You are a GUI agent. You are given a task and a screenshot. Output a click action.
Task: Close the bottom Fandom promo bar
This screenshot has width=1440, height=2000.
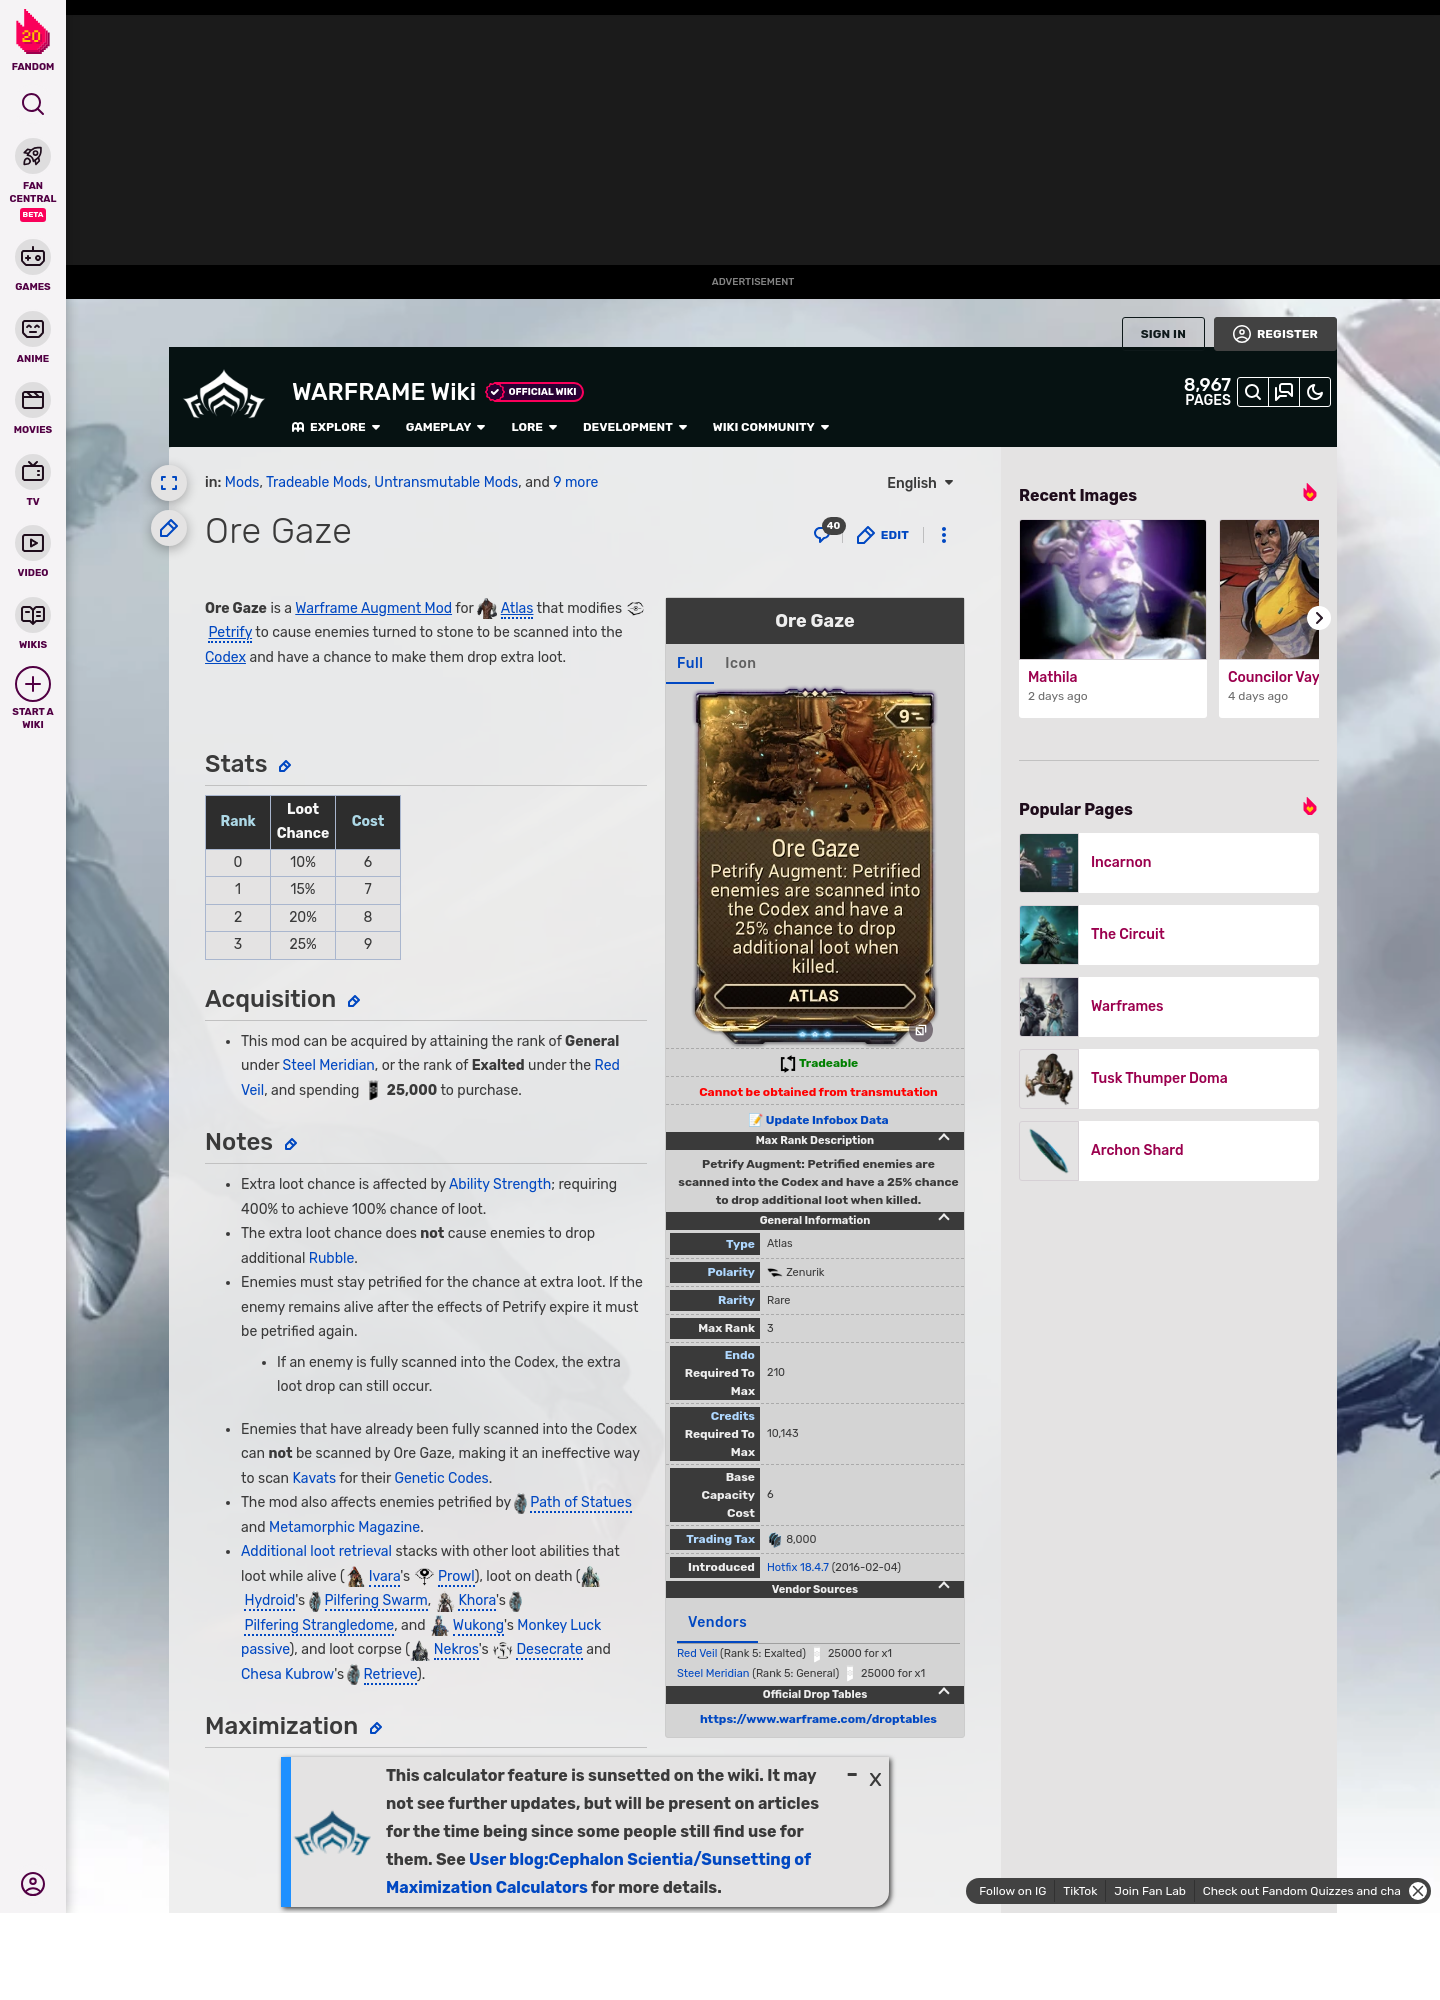[x=1418, y=1891]
